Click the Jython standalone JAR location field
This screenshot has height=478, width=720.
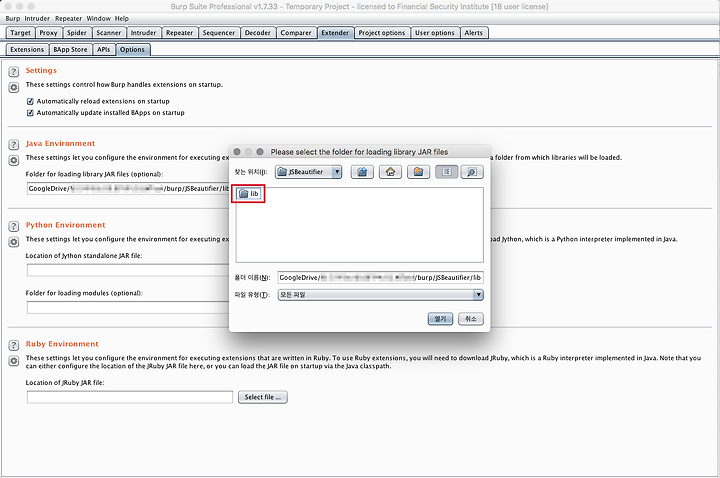tap(128, 270)
